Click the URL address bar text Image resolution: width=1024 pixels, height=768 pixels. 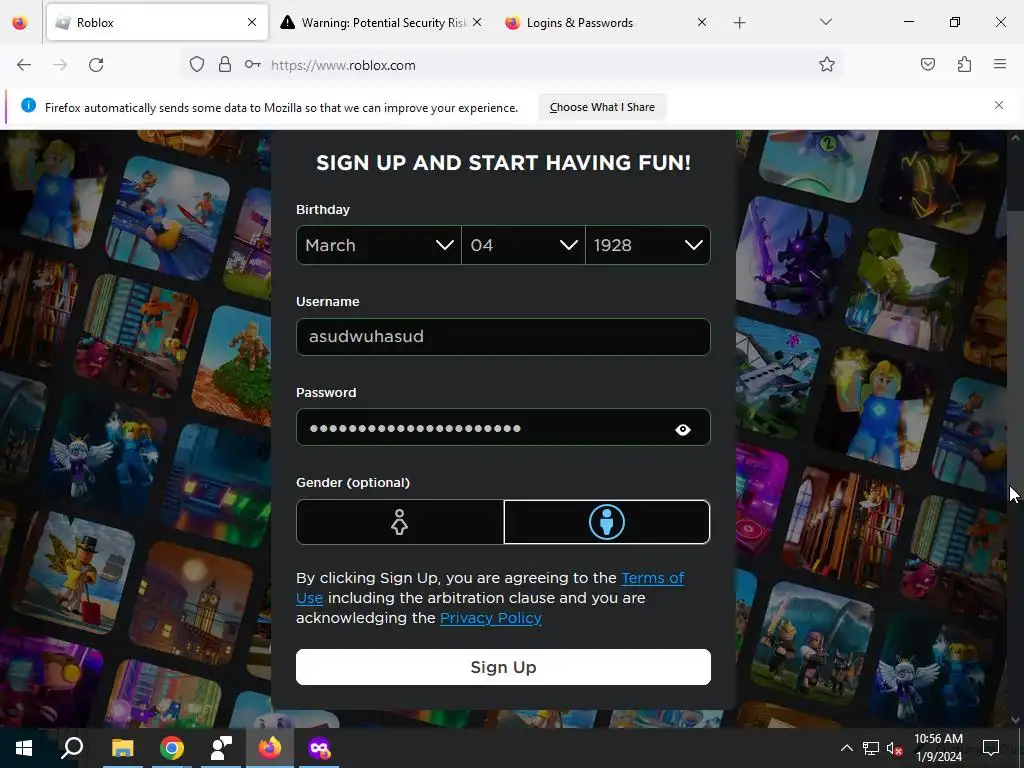(343, 65)
